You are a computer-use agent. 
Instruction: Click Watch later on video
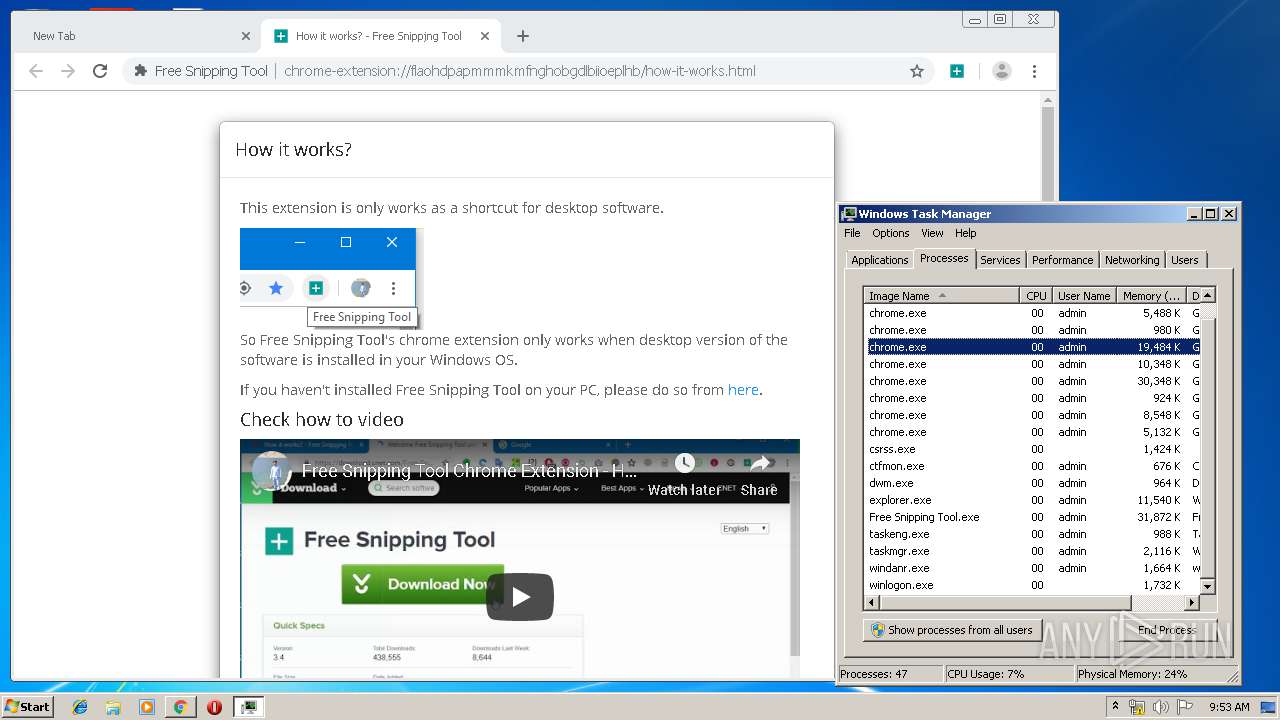point(684,475)
